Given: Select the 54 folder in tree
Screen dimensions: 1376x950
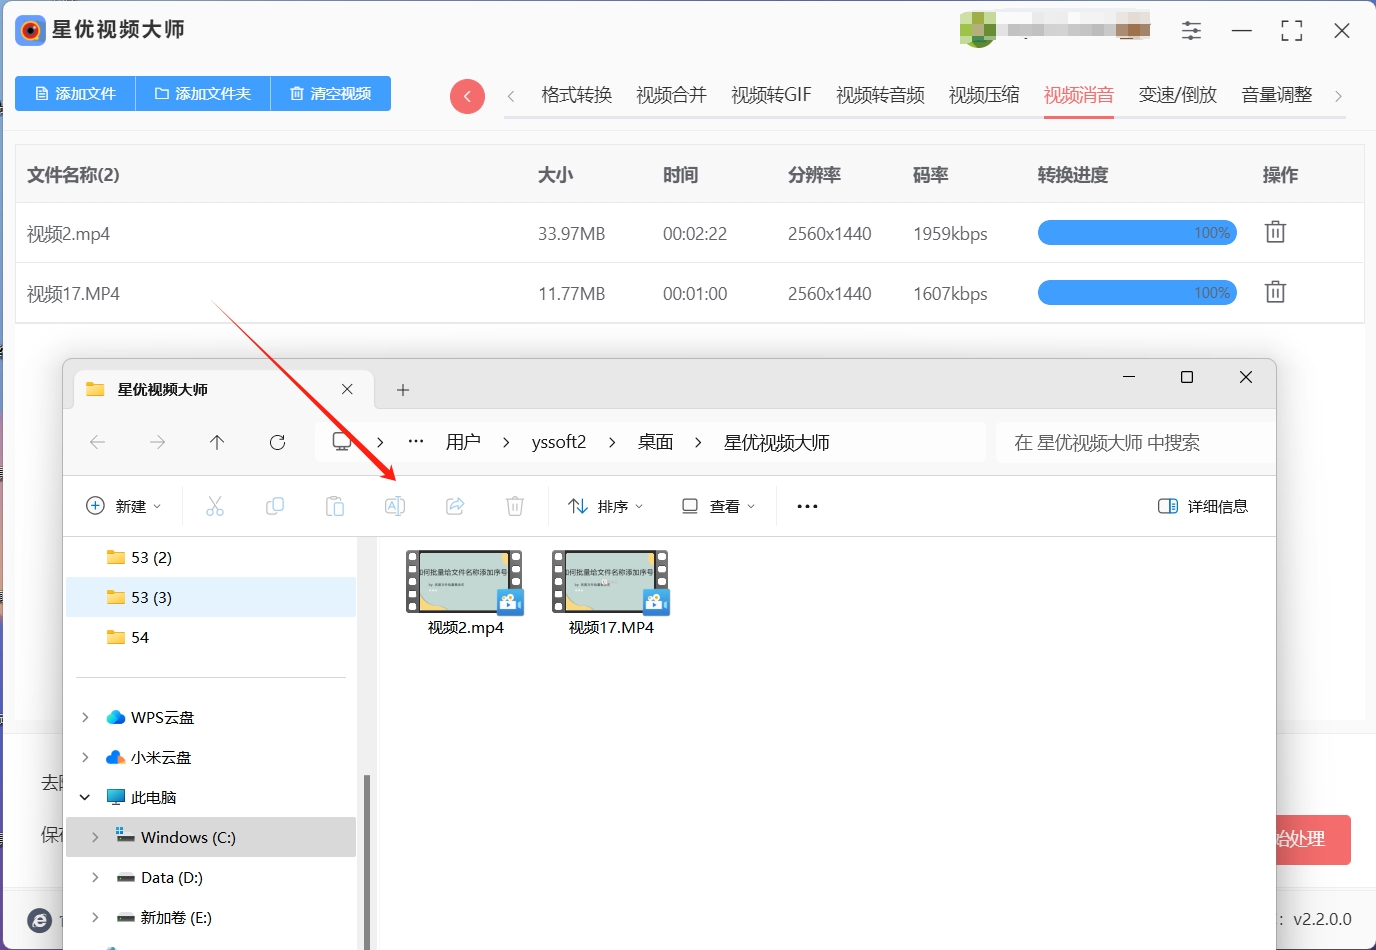Looking at the screenshot, I should pyautogui.click(x=211, y=637).
